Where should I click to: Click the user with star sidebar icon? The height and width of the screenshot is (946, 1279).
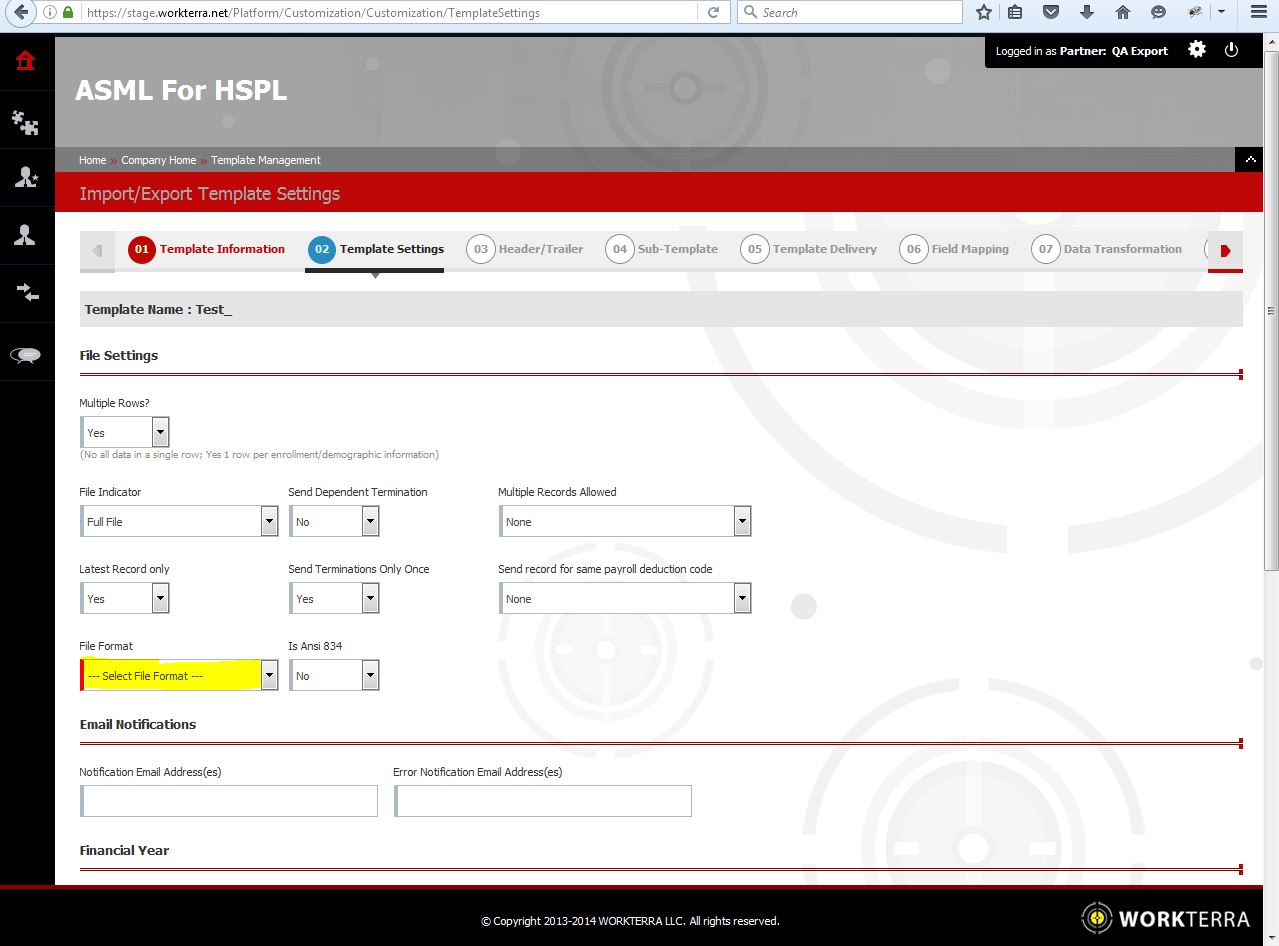click(x=26, y=178)
